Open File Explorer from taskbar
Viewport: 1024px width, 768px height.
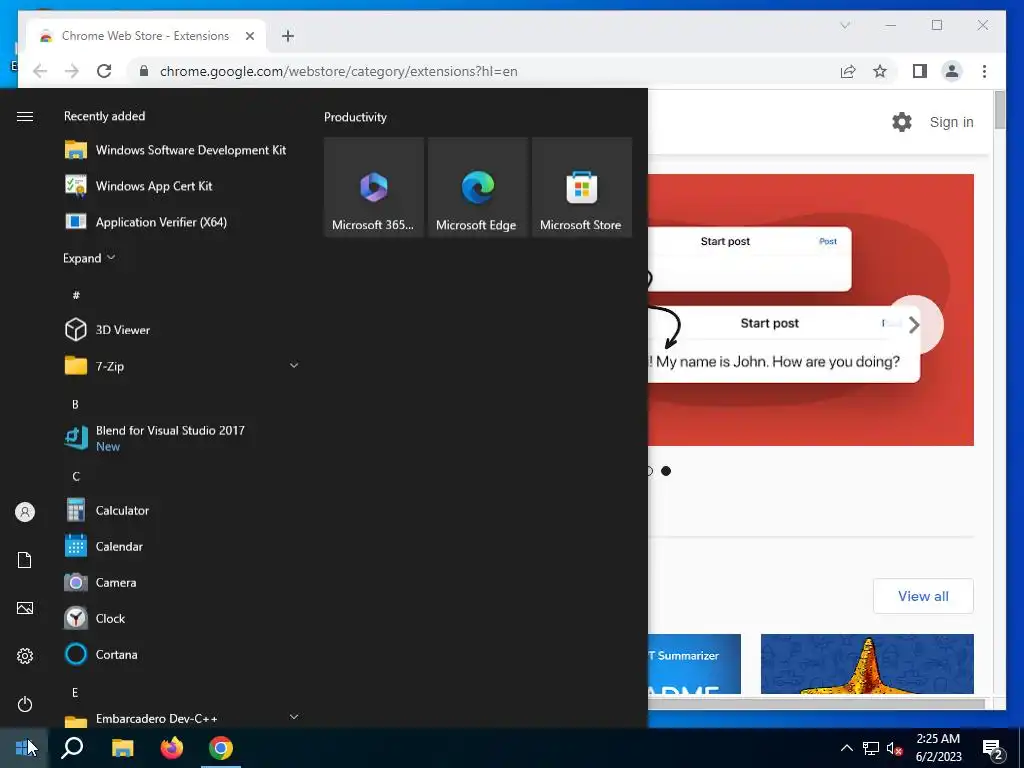[122, 748]
